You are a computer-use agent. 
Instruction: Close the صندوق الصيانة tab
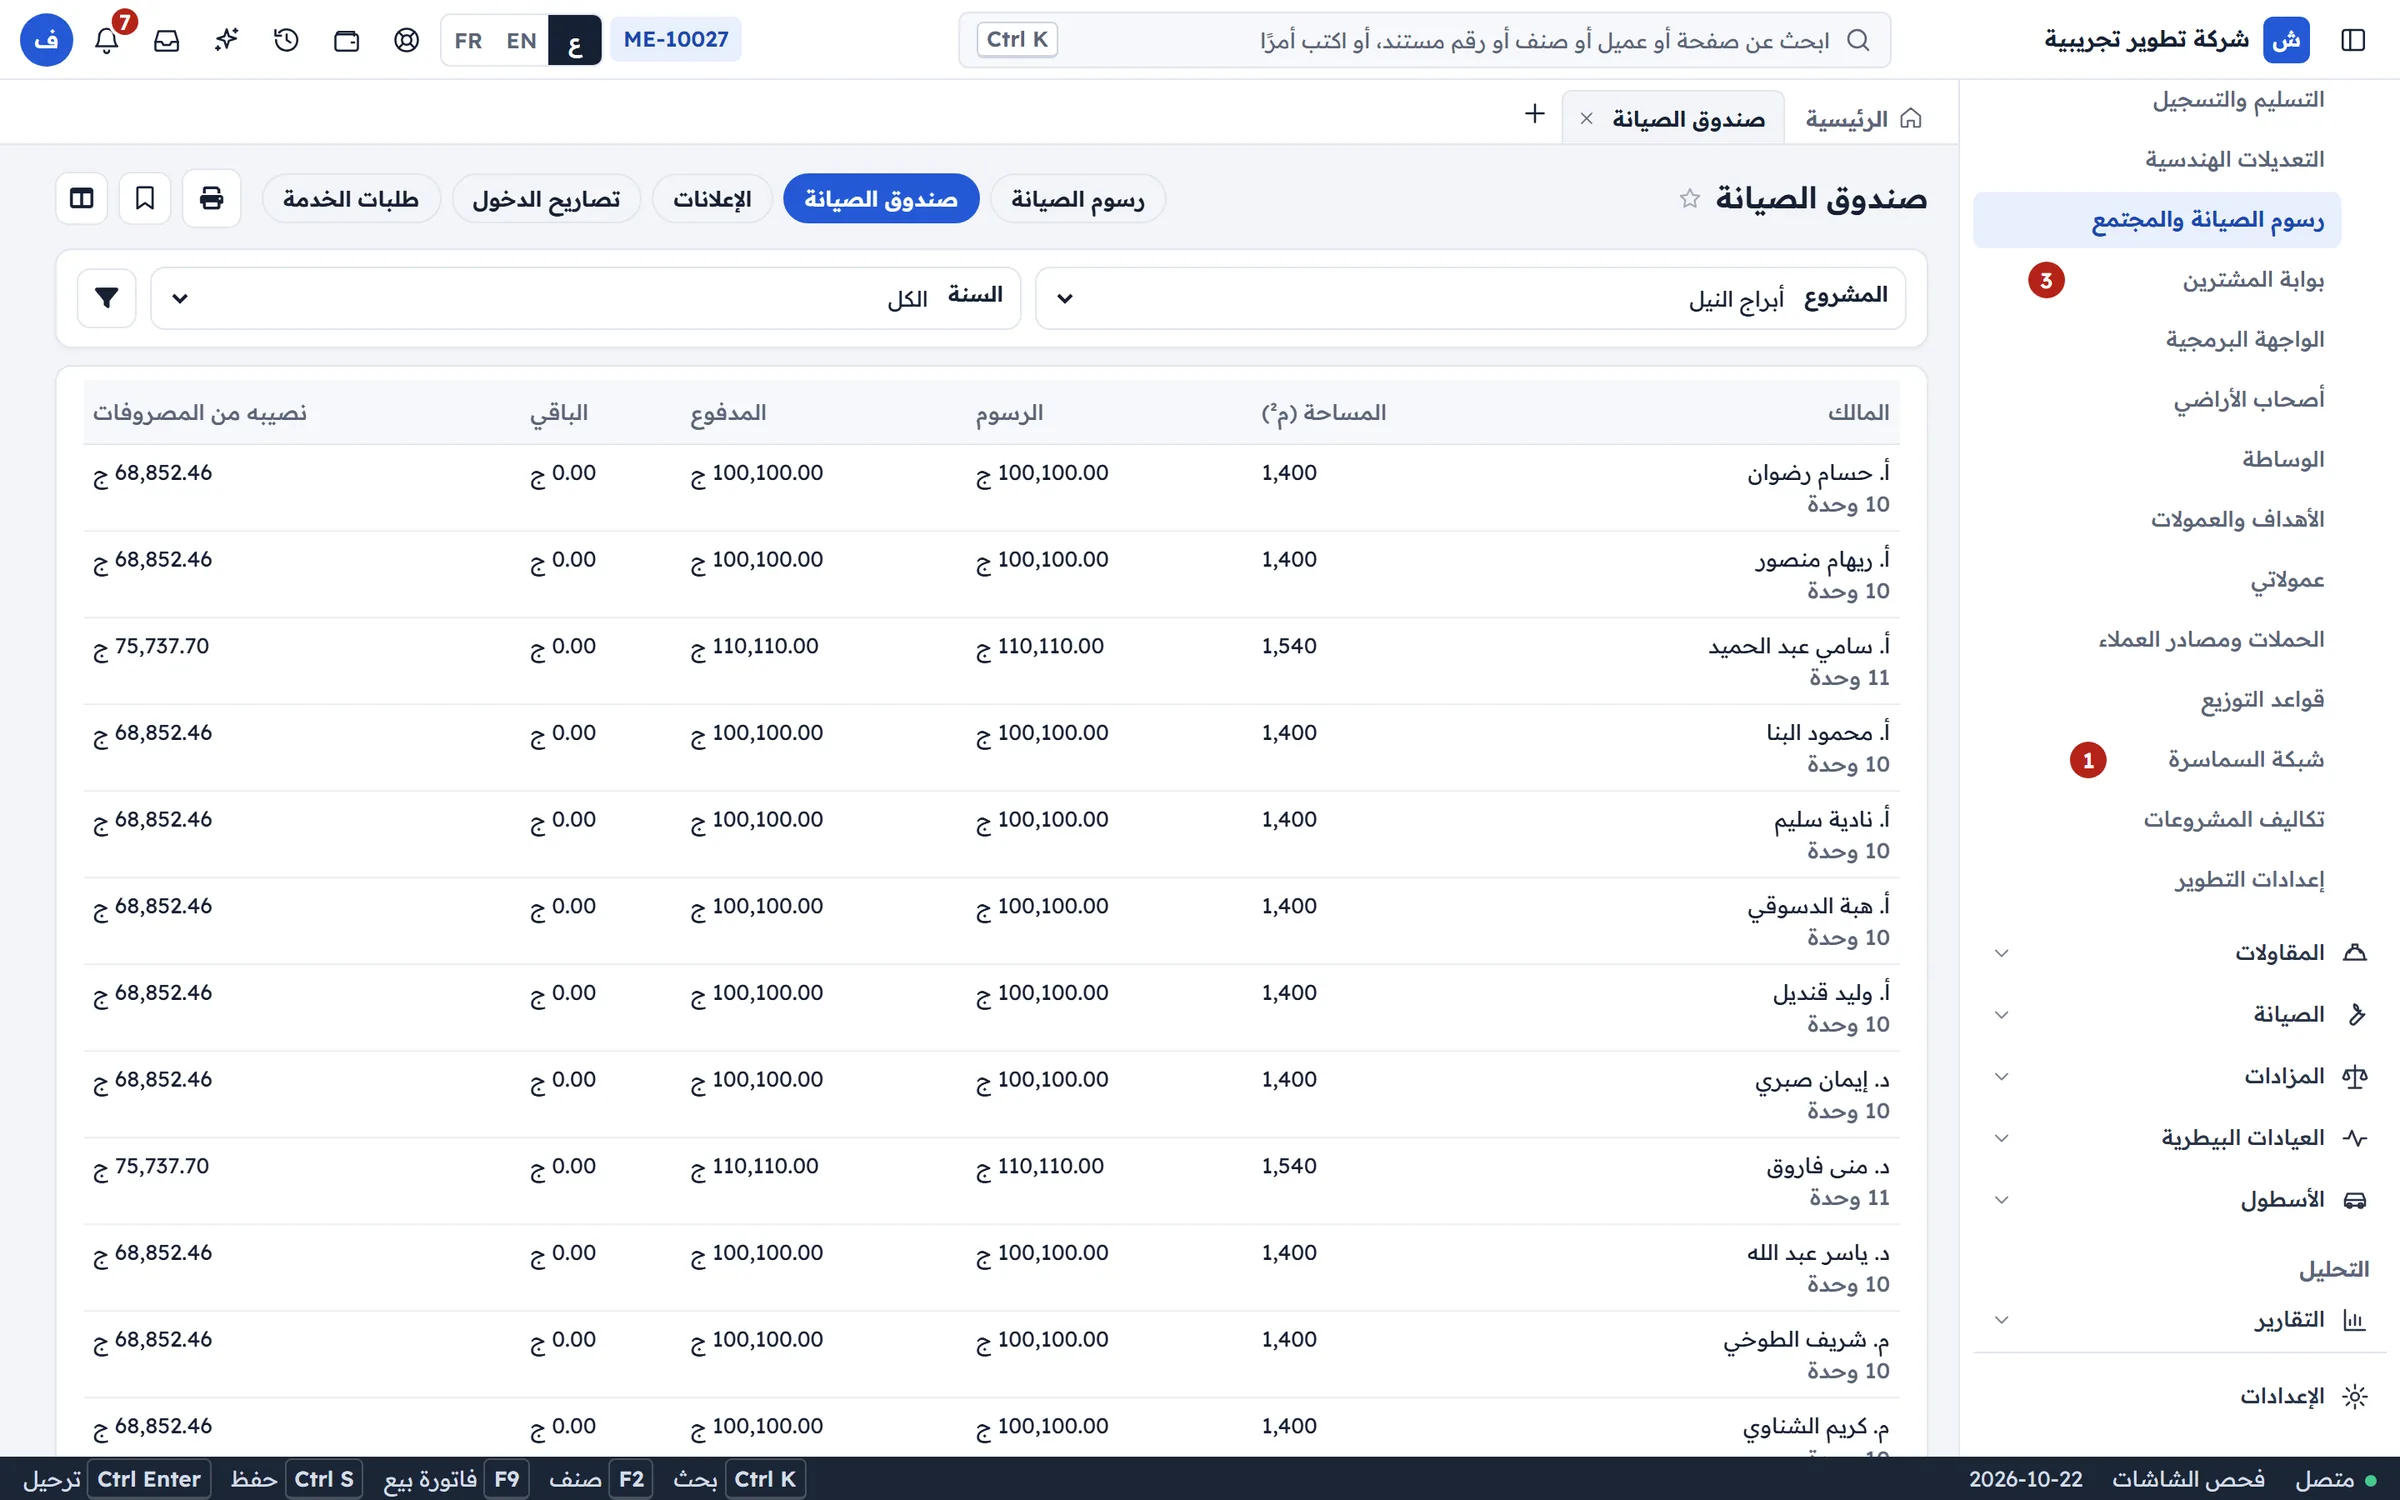1586,119
